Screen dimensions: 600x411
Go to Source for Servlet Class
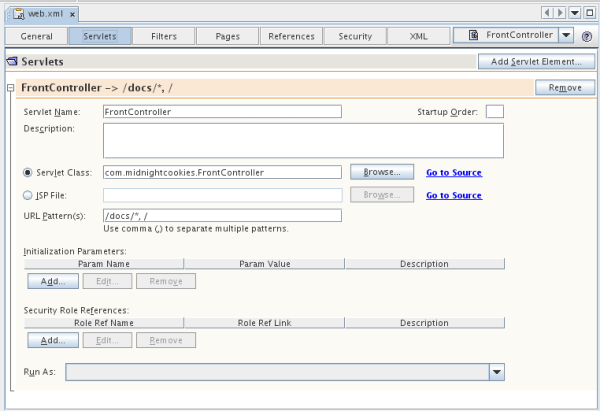pos(454,173)
